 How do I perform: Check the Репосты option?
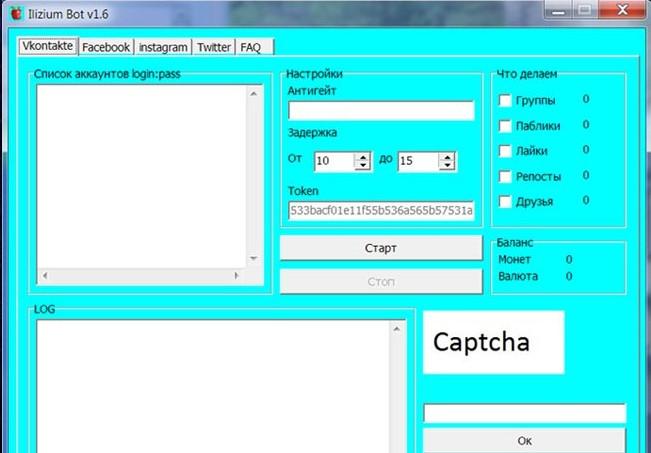(506, 177)
